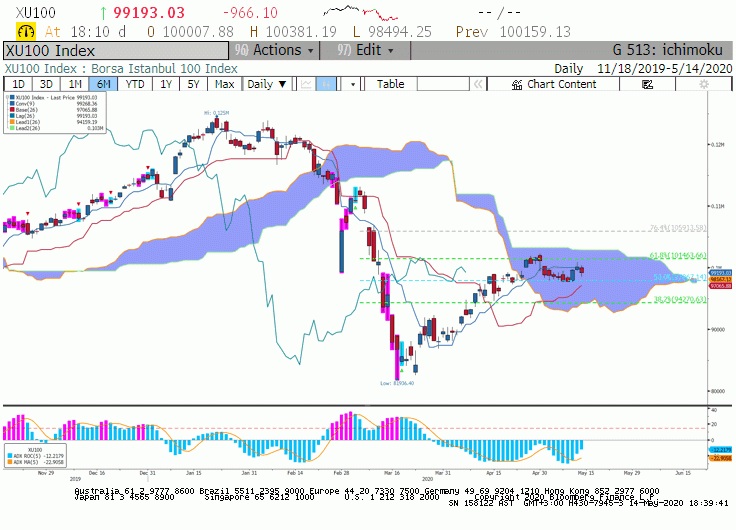Select the 5Y range tab
The width and height of the screenshot is (736, 530).
coord(193,84)
